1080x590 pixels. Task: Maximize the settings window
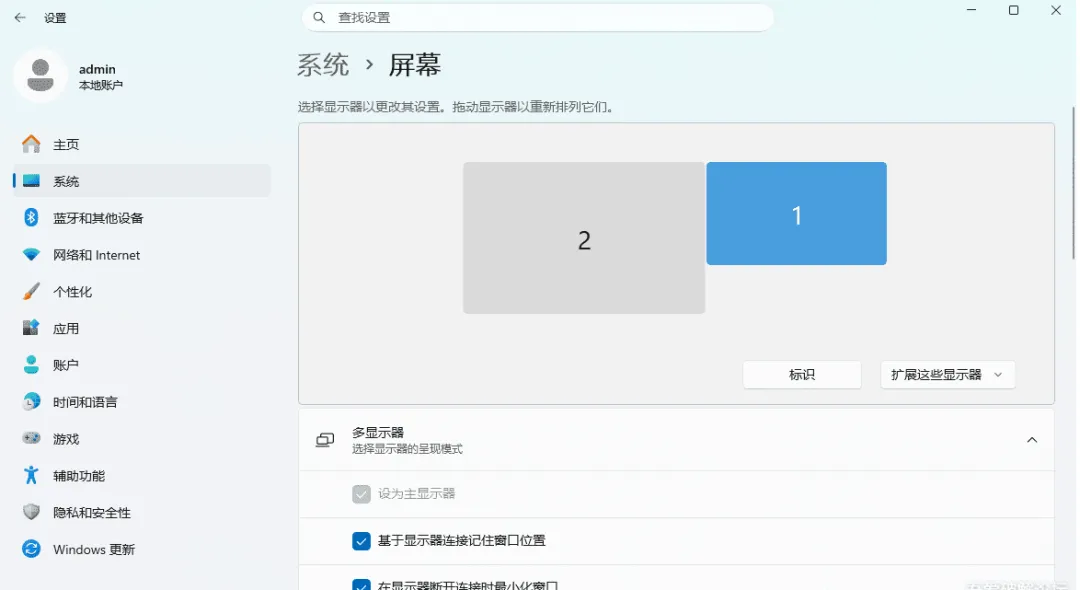(1013, 10)
